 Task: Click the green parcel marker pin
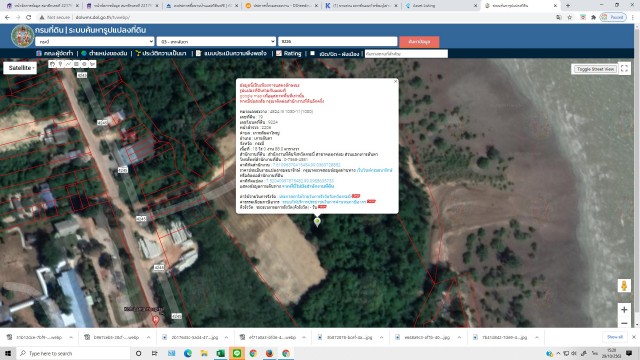click(317, 222)
